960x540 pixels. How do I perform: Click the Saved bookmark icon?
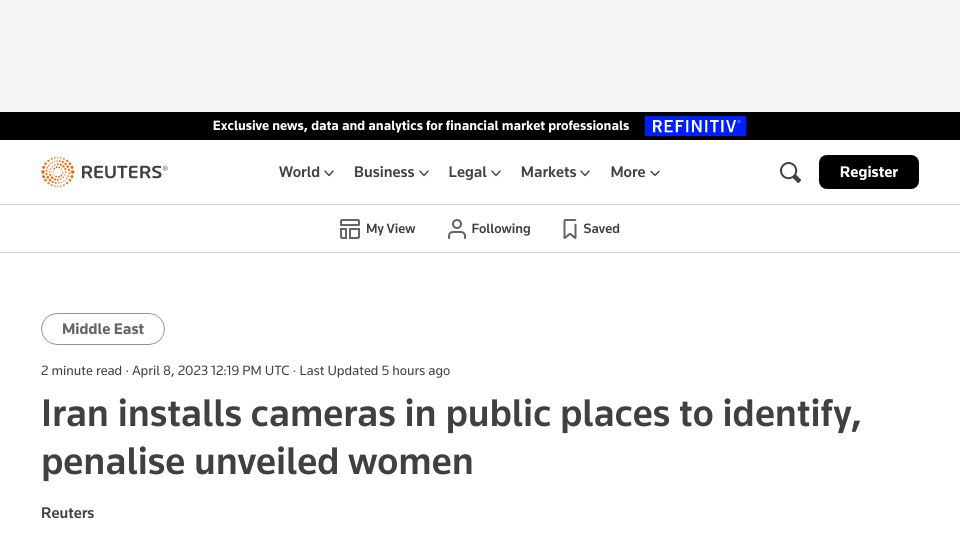point(569,229)
